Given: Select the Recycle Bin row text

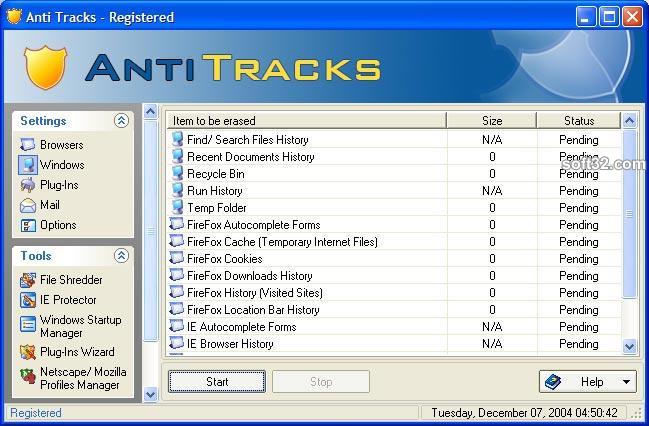Looking at the screenshot, I should [216, 174].
